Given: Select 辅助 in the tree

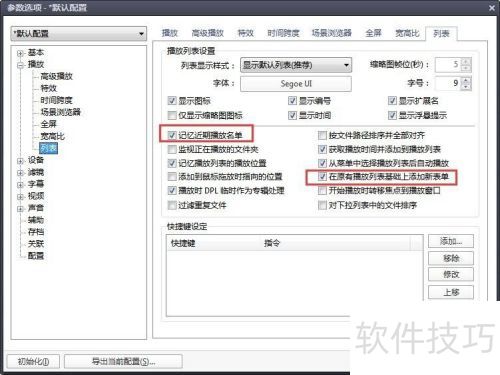Looking at the screenshot, I should pyautogui.click(x=36, y=220).
